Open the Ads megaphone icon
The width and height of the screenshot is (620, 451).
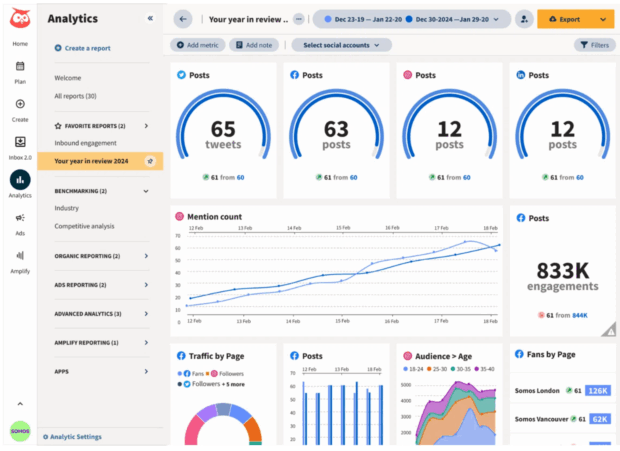point(20,218)
